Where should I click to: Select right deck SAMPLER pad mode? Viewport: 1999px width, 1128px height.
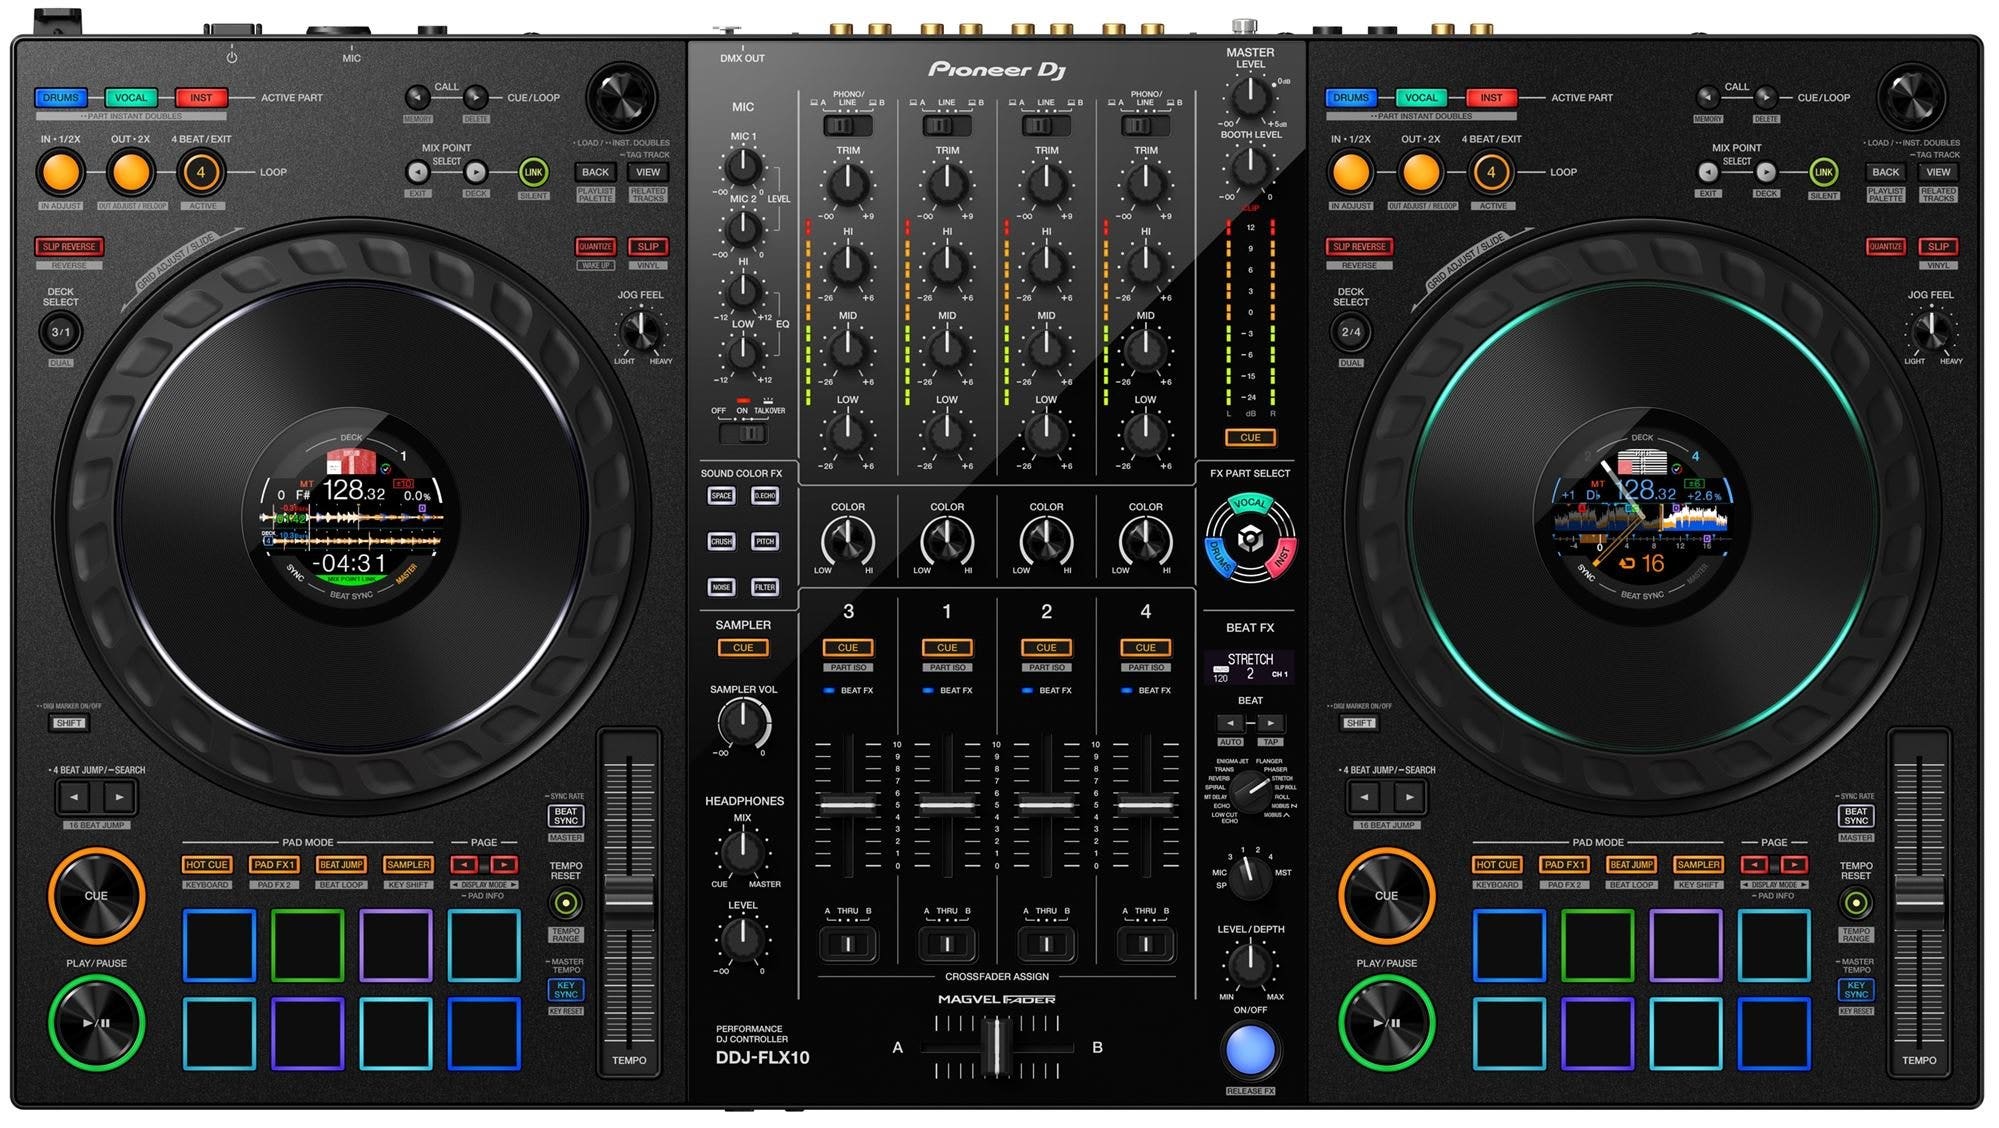1698,864
